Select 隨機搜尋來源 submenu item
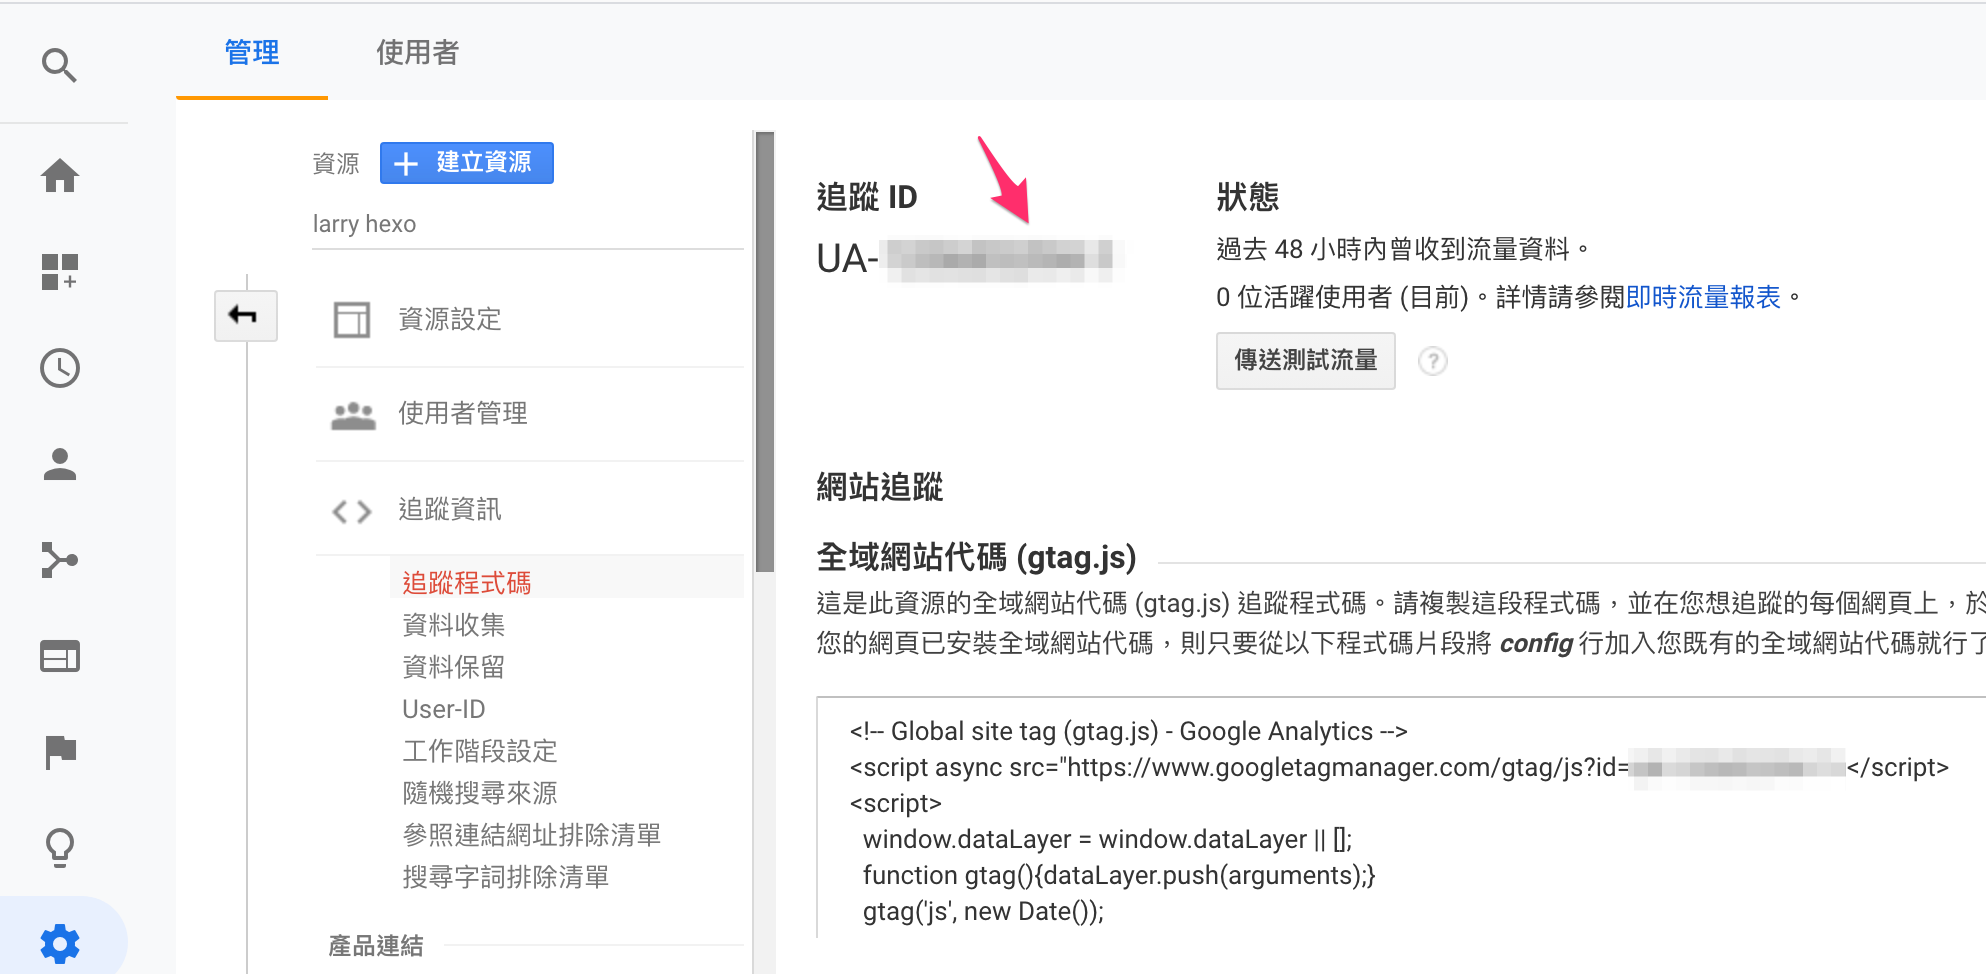 (479, 793)
